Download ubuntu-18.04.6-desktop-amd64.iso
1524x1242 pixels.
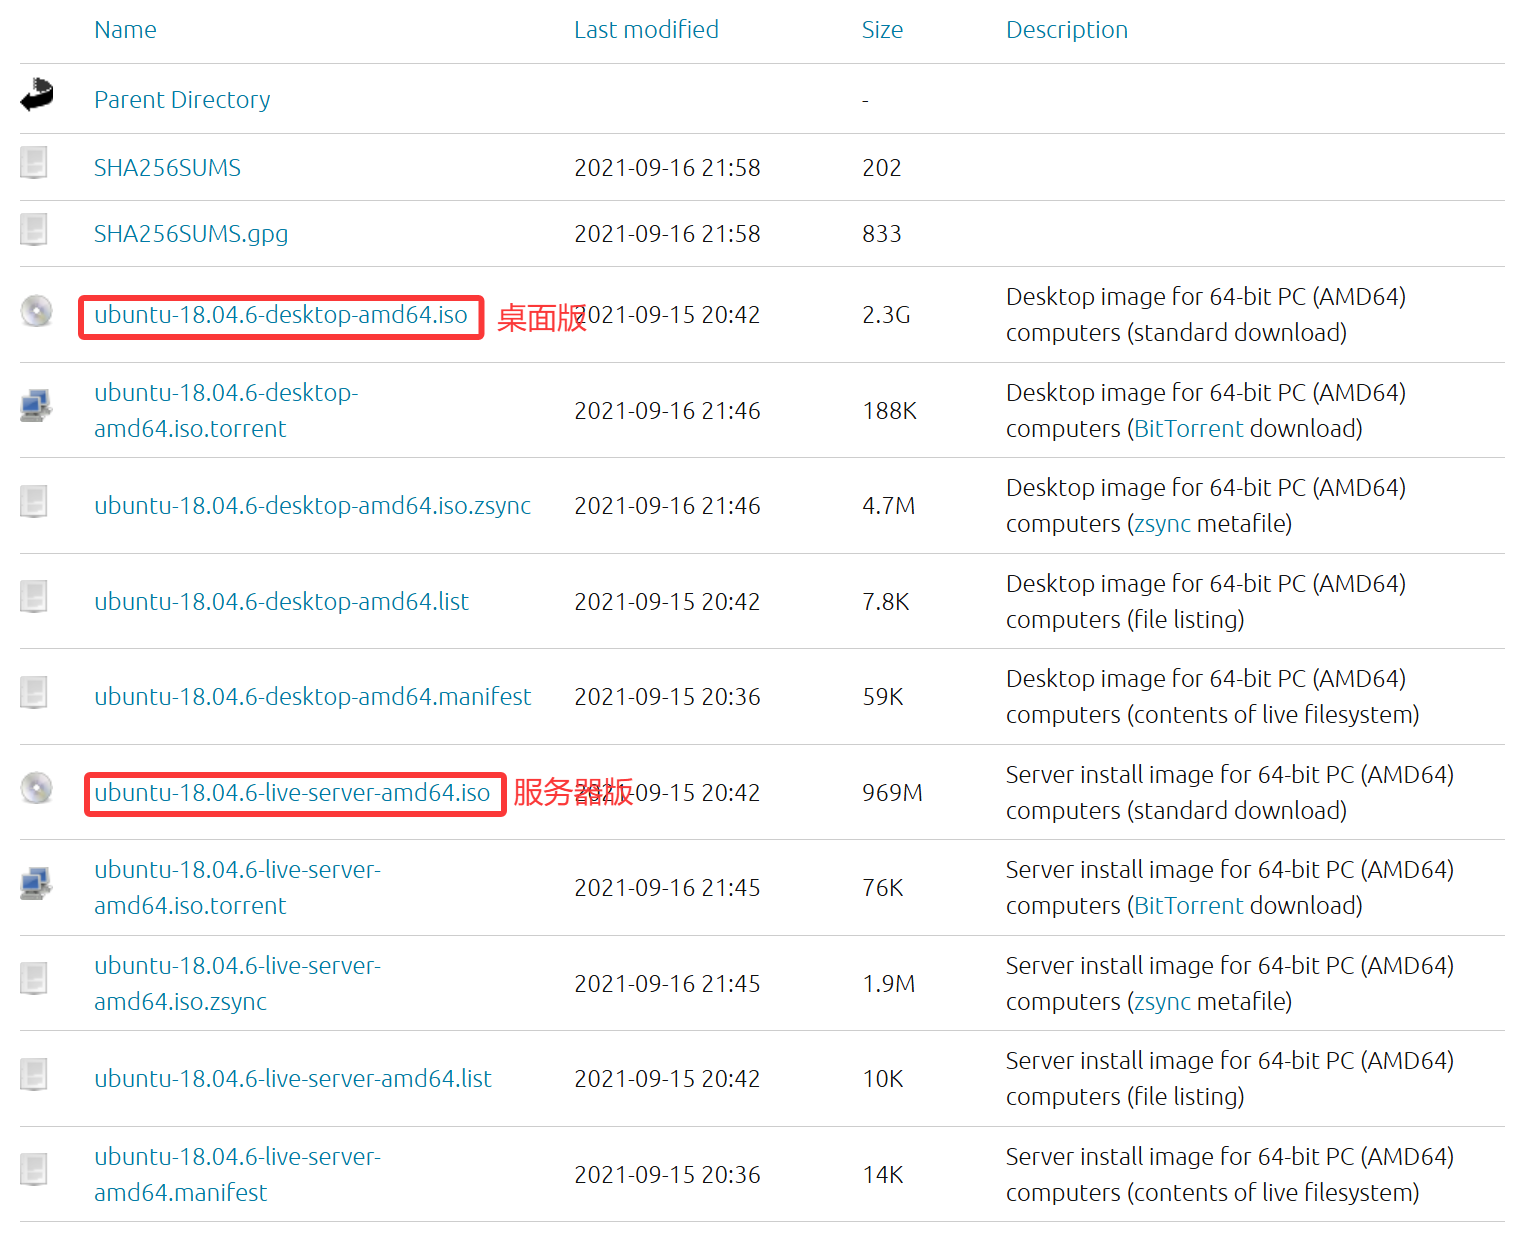coord(281,315)
